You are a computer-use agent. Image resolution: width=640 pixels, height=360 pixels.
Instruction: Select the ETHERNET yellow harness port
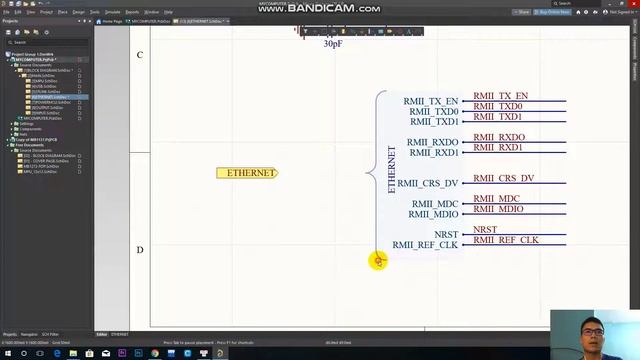[247, 173]
